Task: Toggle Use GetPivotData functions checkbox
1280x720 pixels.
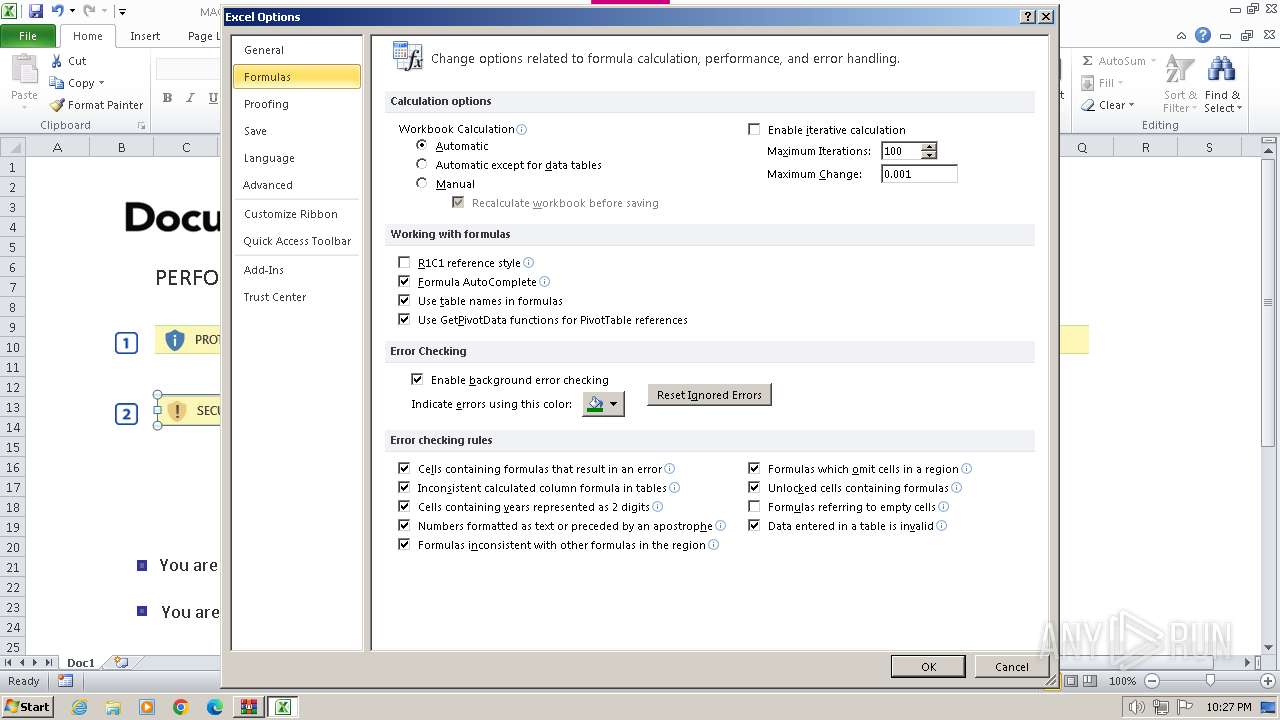Action: [x=404, y=319]
